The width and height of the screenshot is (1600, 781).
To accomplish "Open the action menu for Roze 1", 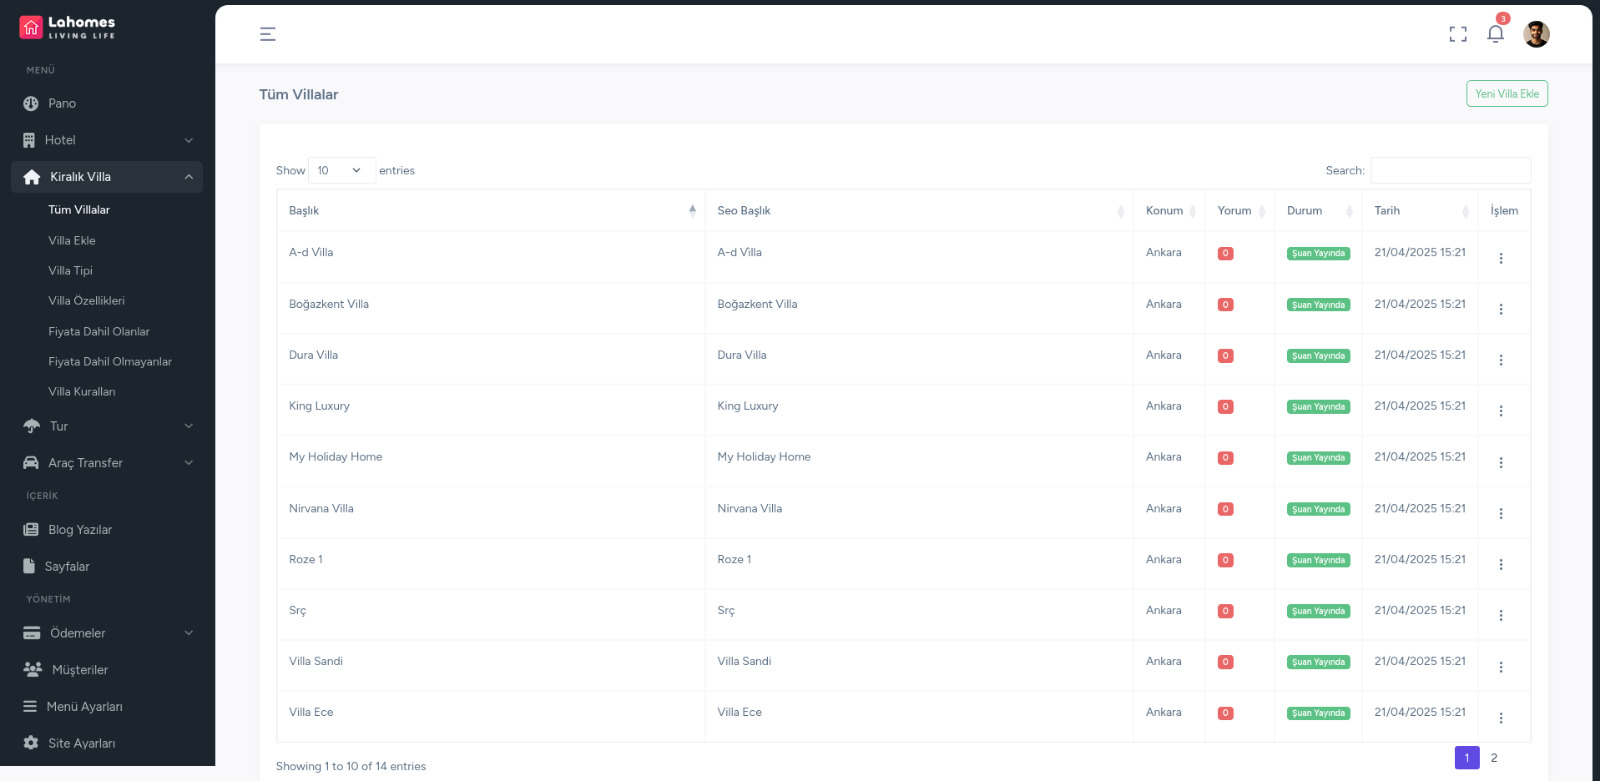I will [x=1501, y=564].
